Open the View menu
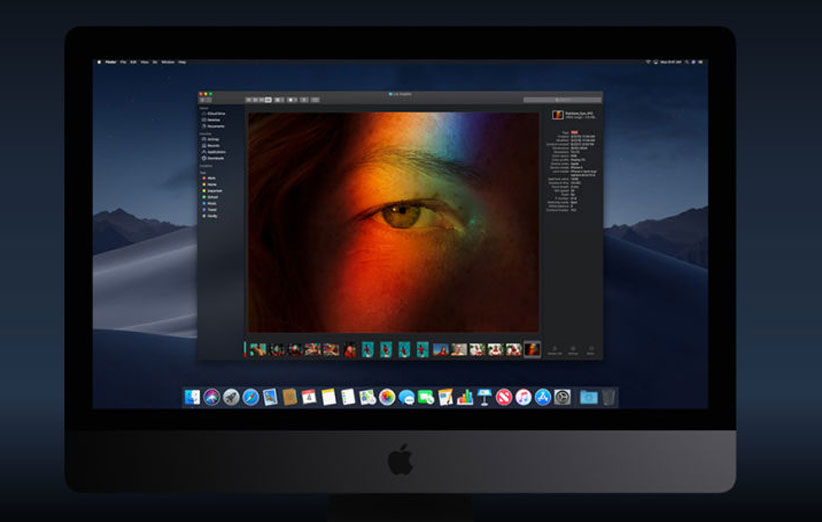This screenshot has width=822, height=522. [x=144, y=62]
